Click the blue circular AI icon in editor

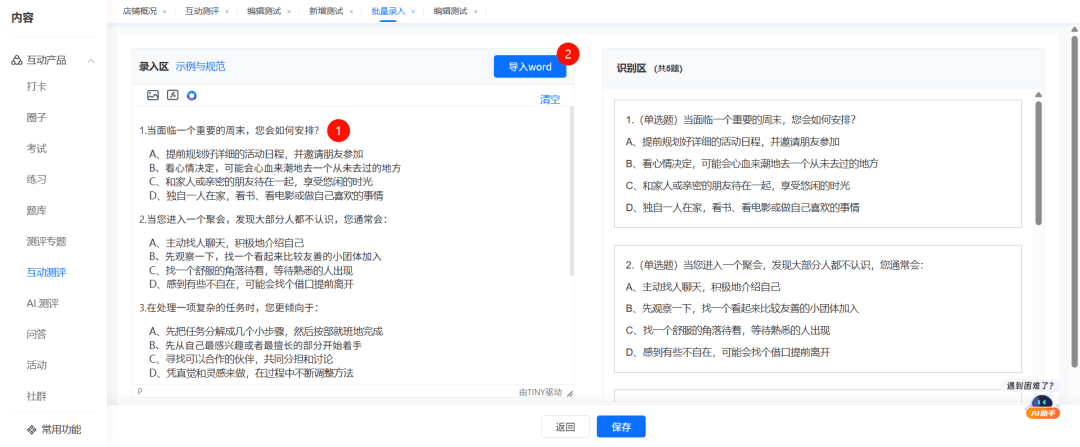pos(192,95)
